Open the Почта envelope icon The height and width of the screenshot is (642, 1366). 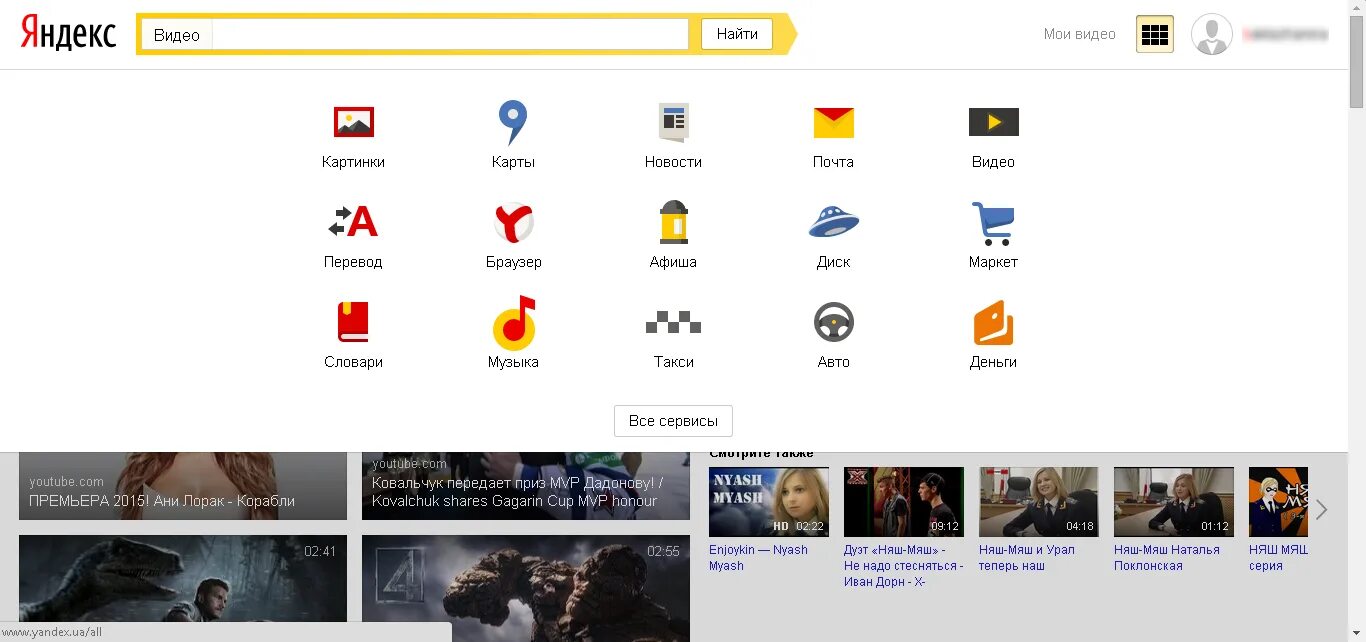tap(833, 122)
